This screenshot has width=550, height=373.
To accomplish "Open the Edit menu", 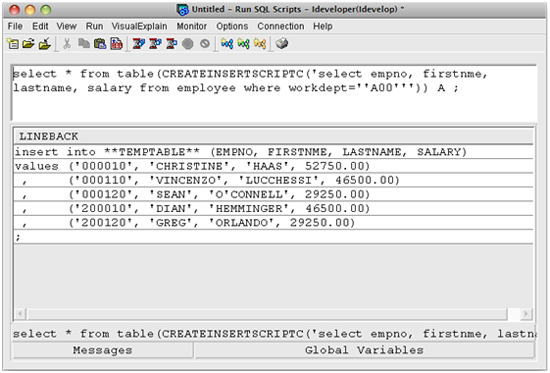I will [40, 26].
